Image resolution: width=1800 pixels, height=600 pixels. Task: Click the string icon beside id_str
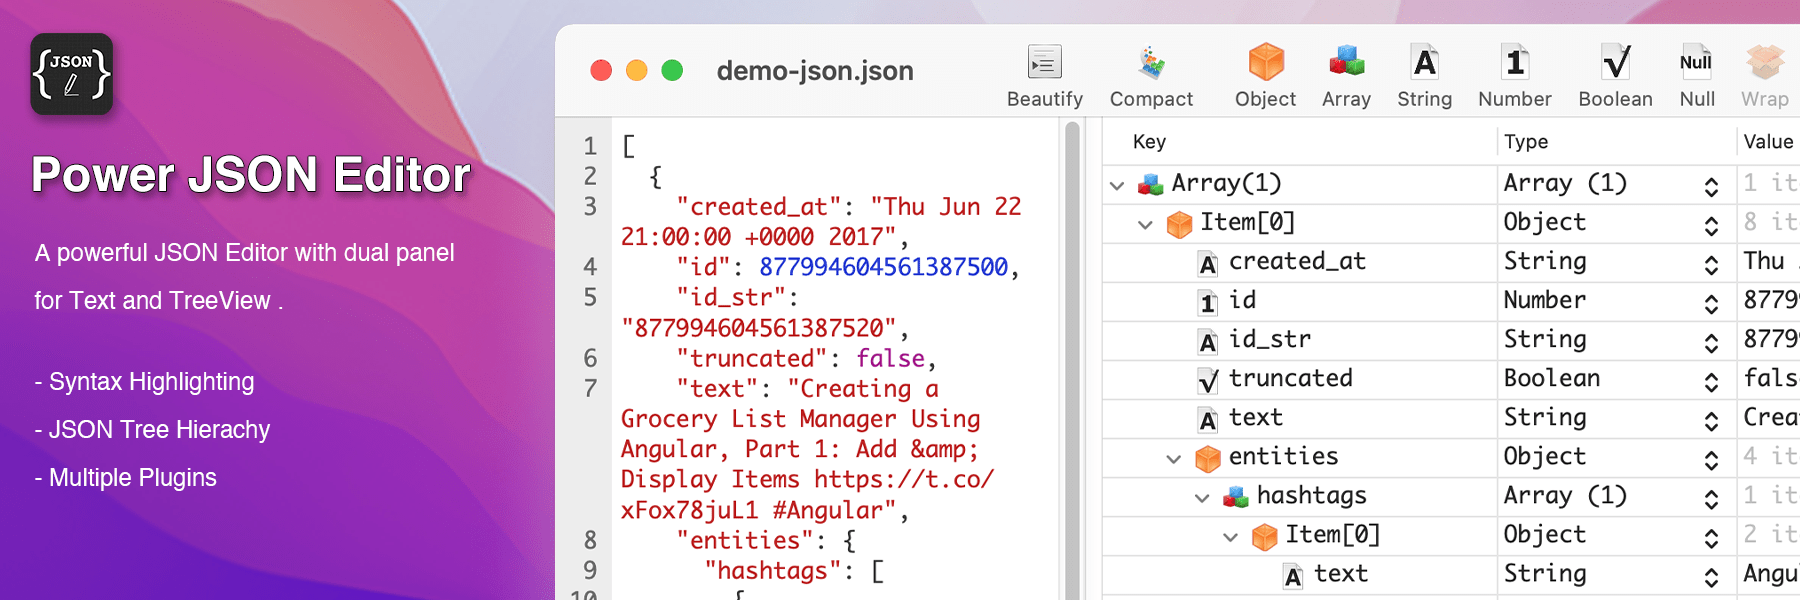click(1208, 341)
